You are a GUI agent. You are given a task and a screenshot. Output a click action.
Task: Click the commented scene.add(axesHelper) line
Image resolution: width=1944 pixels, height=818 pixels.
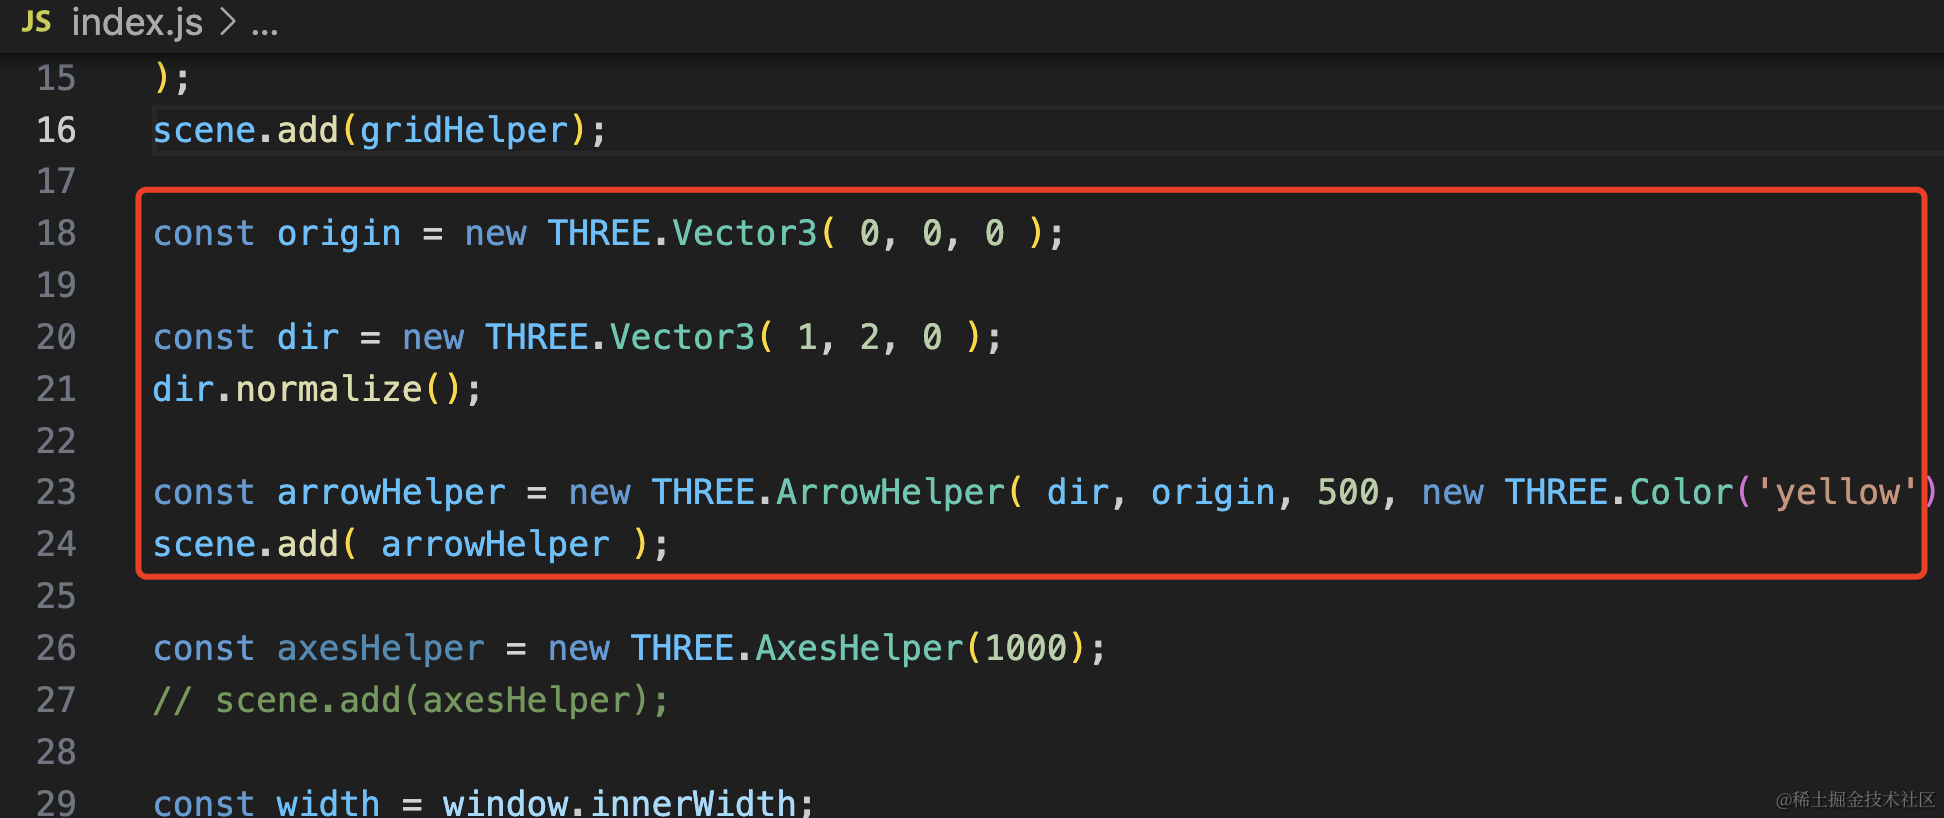pos(411,700)
